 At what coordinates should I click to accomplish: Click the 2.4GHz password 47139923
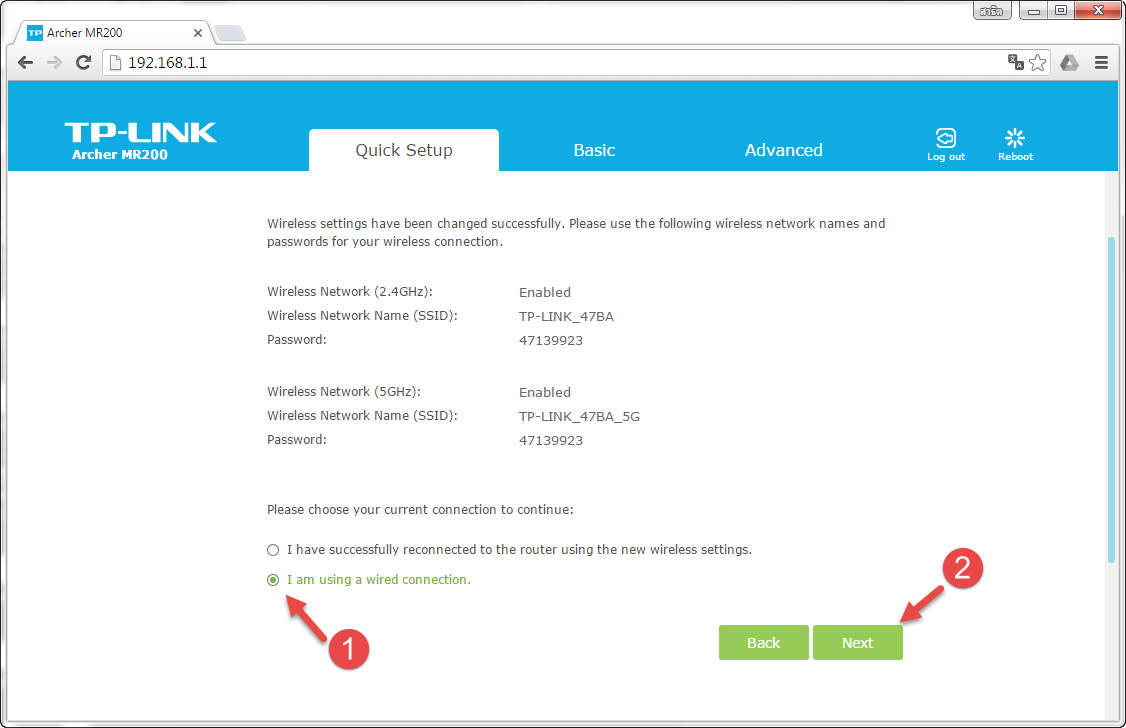click(551, 340)
